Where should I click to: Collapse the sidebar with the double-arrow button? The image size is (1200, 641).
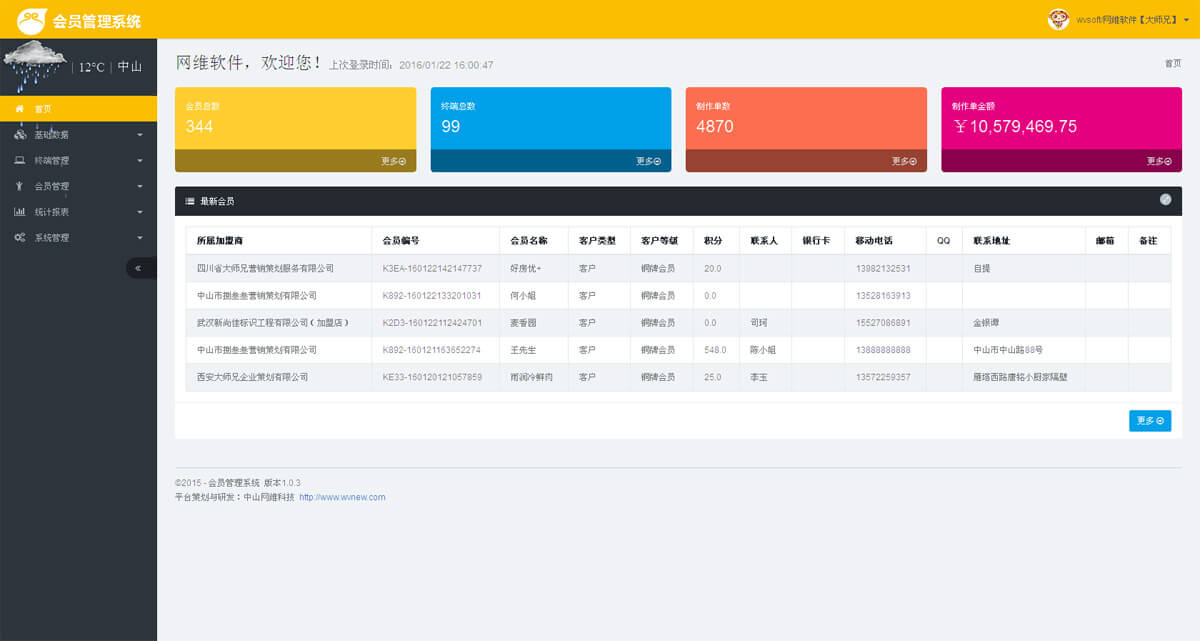[138, 268]
